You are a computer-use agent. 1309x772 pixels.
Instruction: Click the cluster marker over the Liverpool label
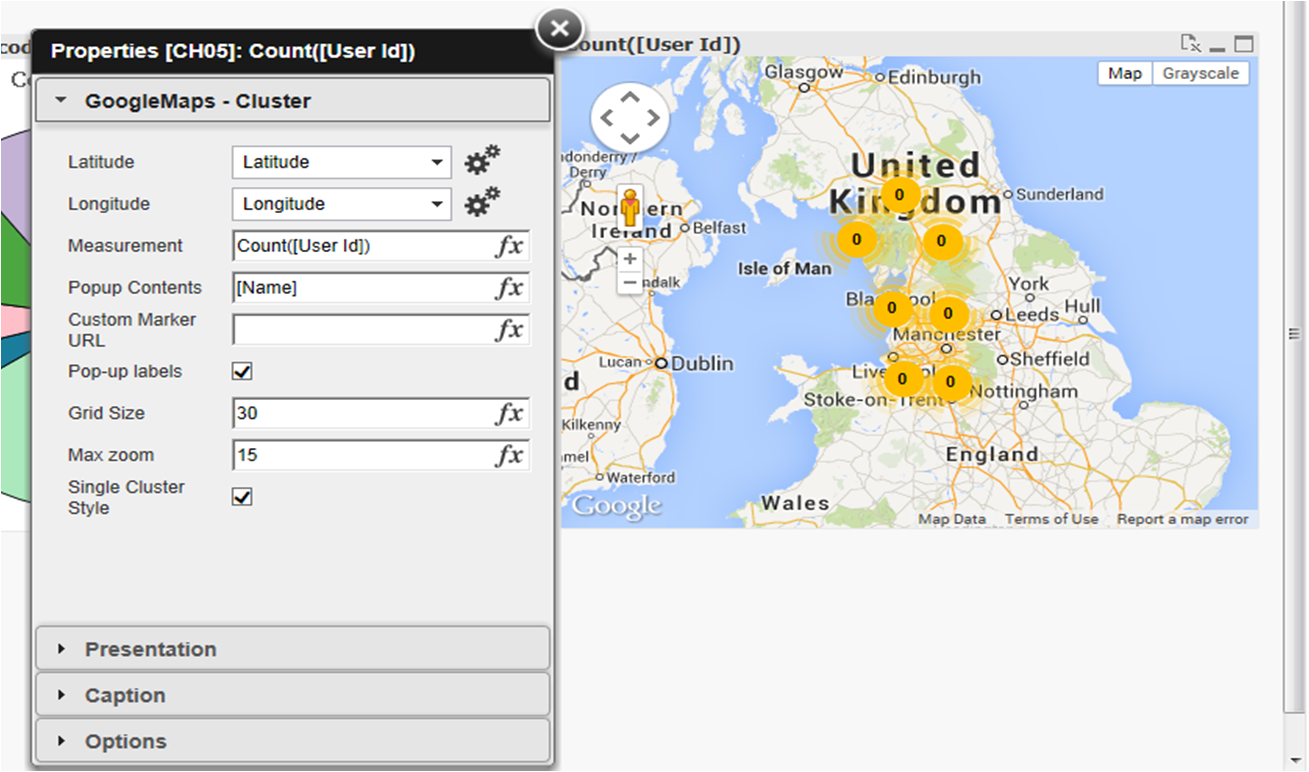(x=903, y=379)
